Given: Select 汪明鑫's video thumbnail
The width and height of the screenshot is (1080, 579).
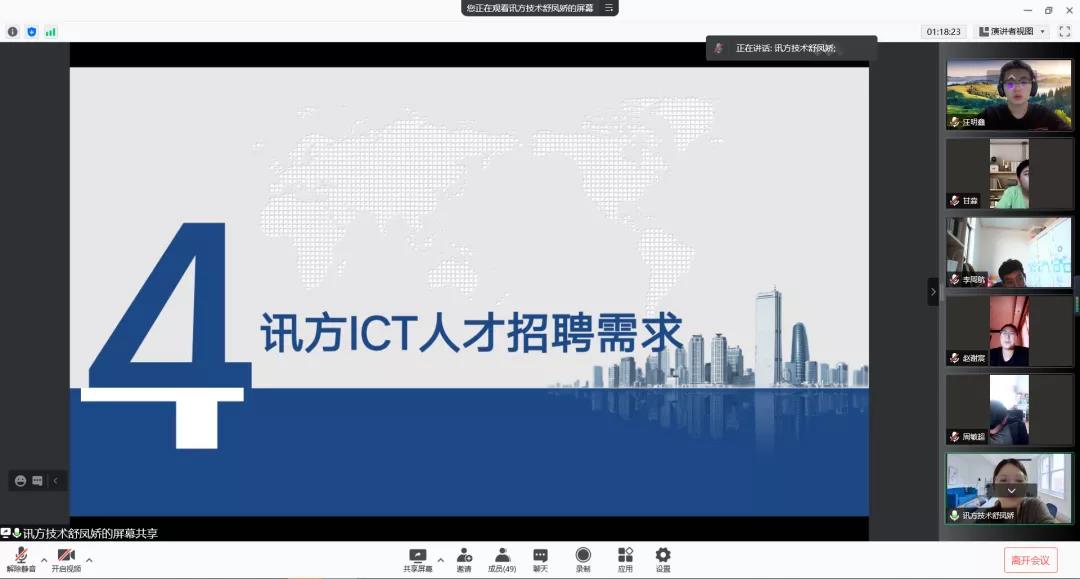Looking at the screenshot, I should pyautogui.click(x=1008, y=93).
